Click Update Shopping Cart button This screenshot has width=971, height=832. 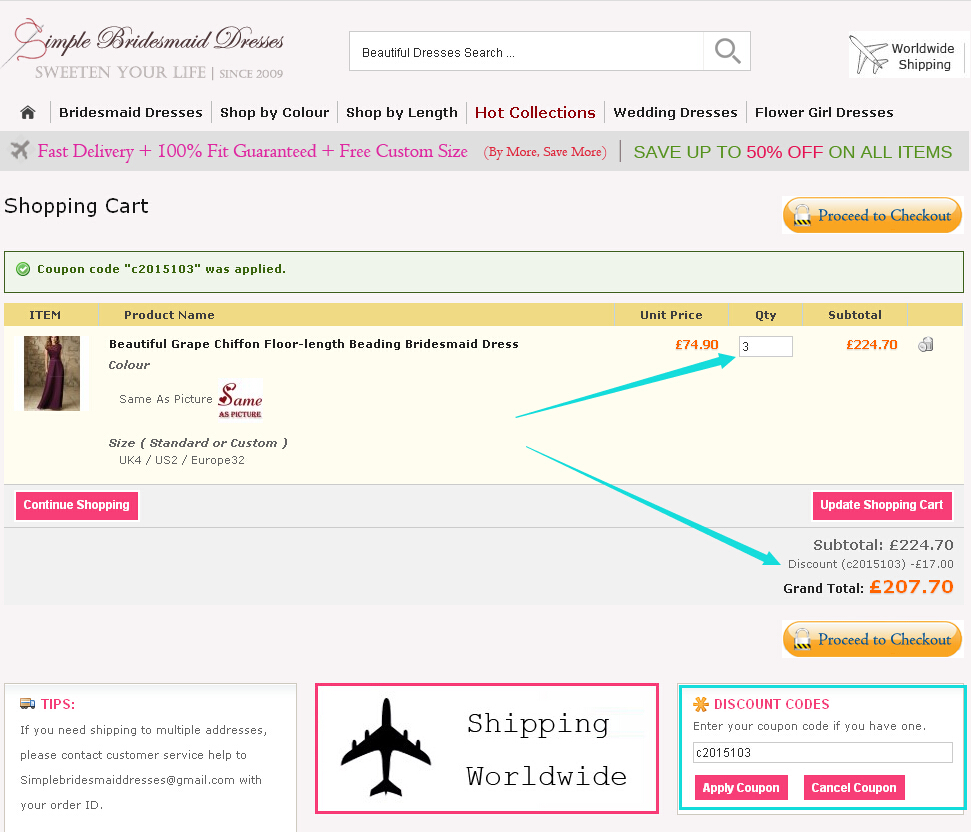(881, 505)
